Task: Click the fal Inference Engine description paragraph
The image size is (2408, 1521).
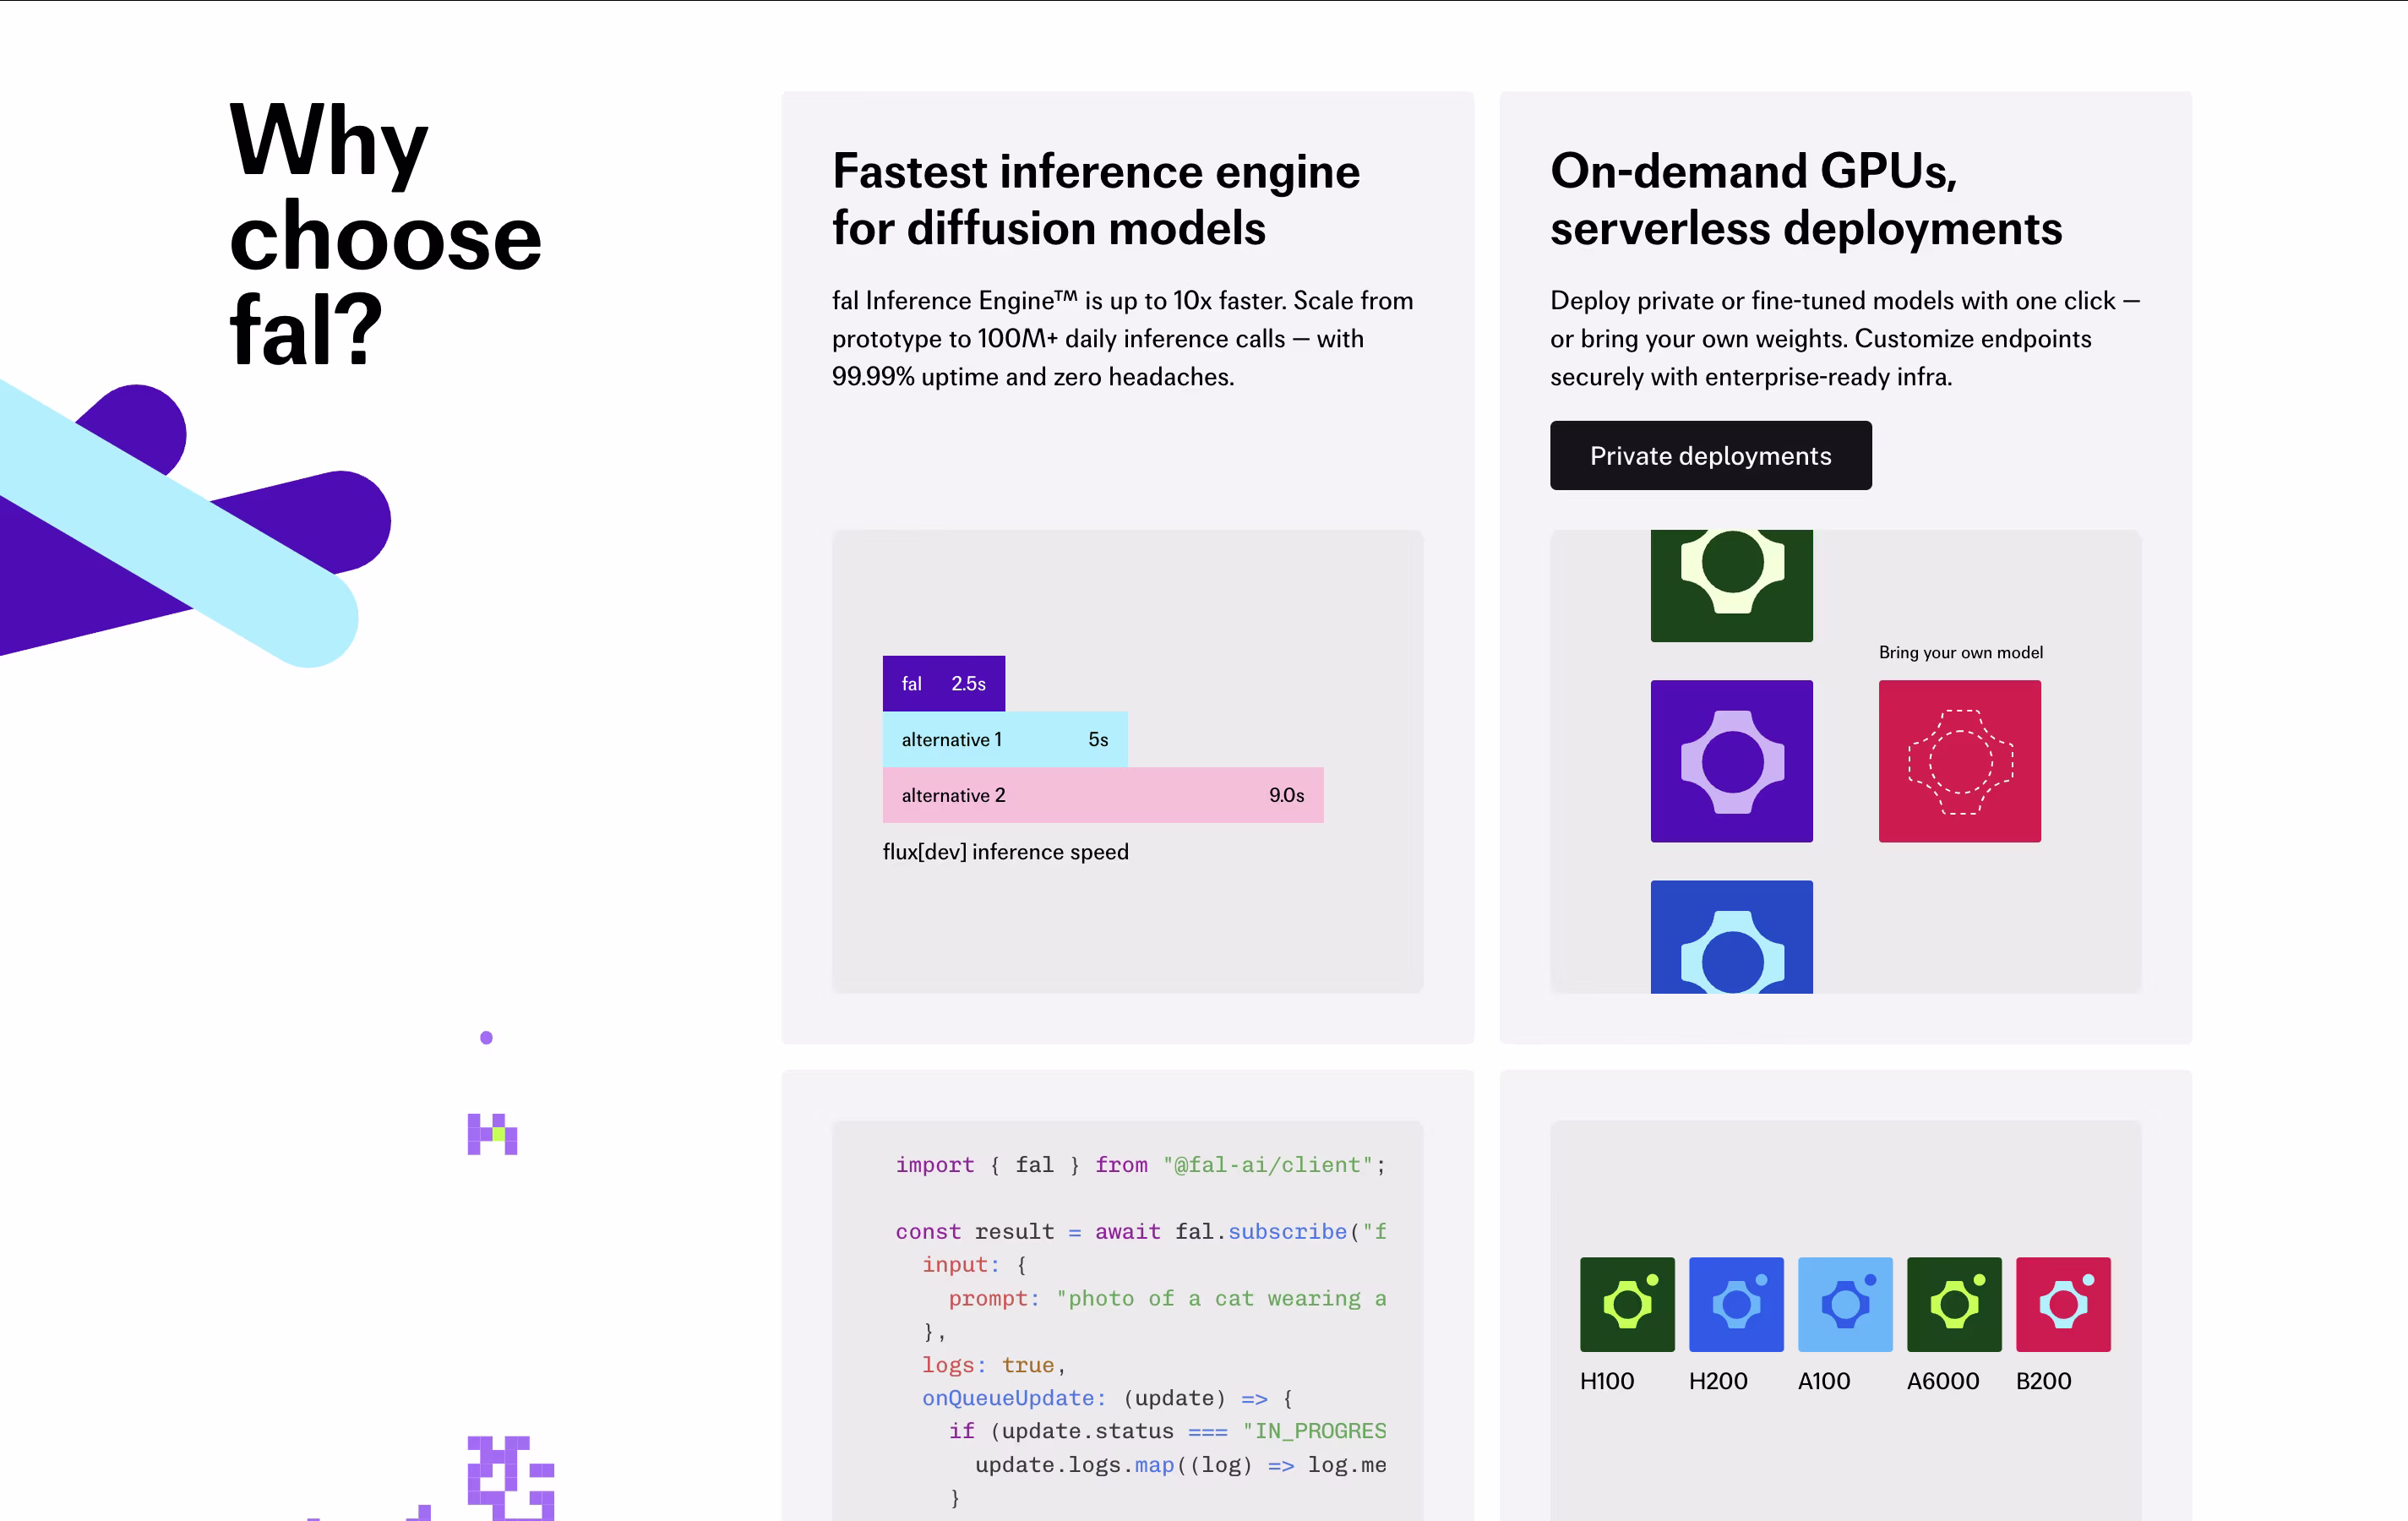Action: click(x=1122, y=339)
